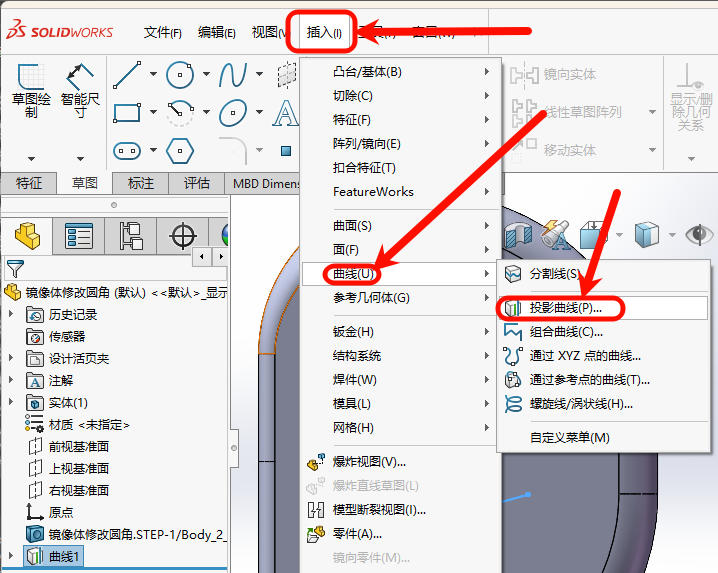Choose the Spline curve tool
718x573 pixels.
233,75
